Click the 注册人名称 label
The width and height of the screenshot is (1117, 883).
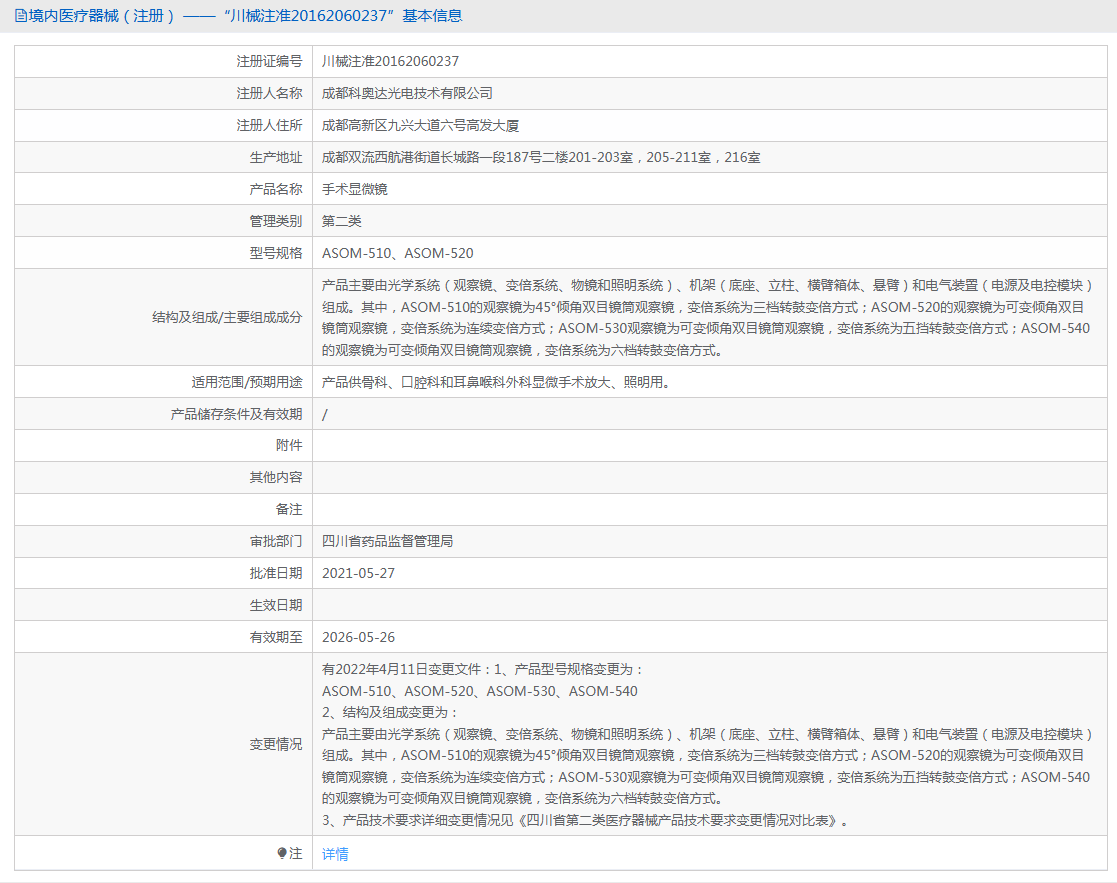point(269,93)
